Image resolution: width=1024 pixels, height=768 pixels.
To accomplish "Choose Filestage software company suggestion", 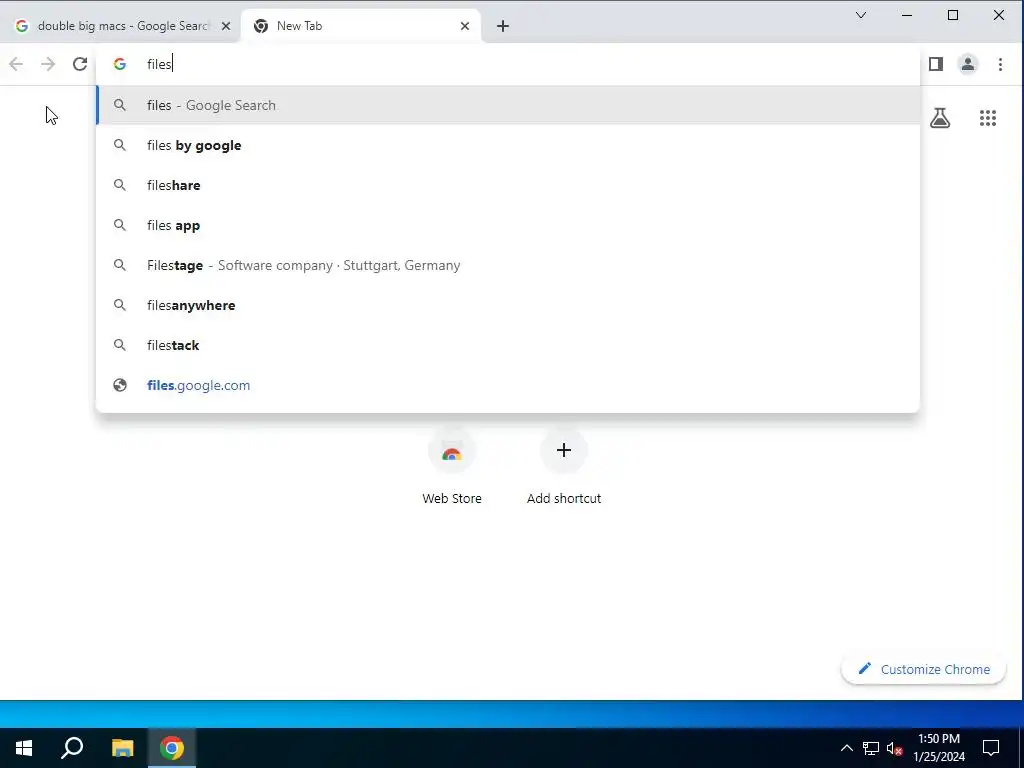I will point(507,265).
